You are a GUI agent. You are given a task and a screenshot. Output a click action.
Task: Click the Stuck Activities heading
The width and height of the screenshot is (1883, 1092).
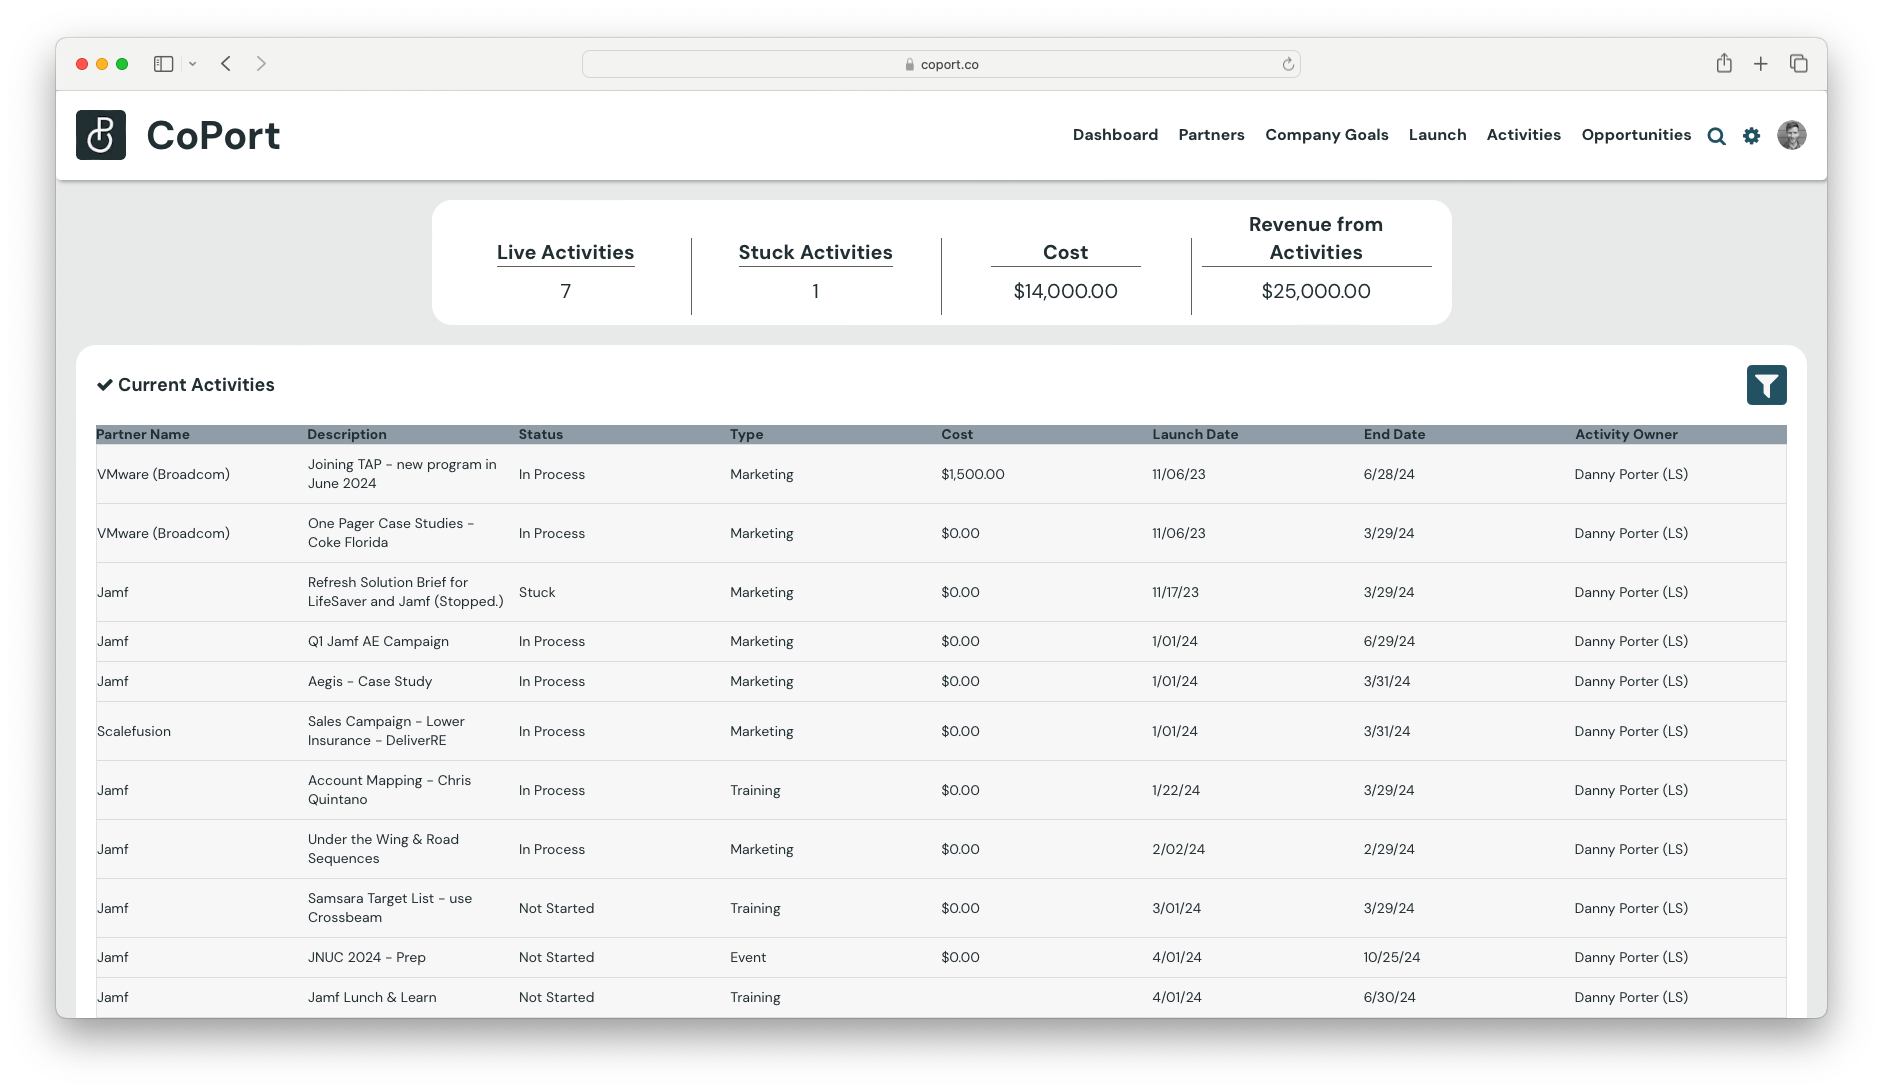(815, 253)
